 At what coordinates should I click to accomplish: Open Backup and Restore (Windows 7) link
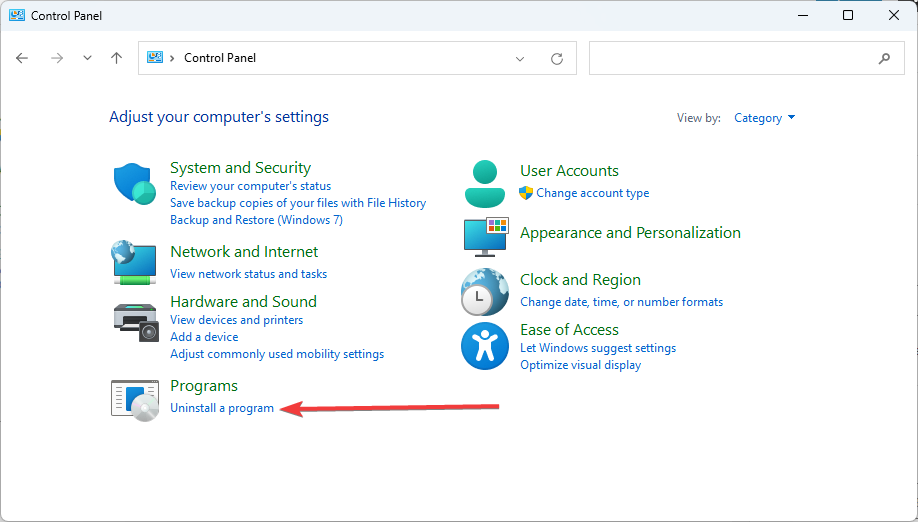coord(256,219)
